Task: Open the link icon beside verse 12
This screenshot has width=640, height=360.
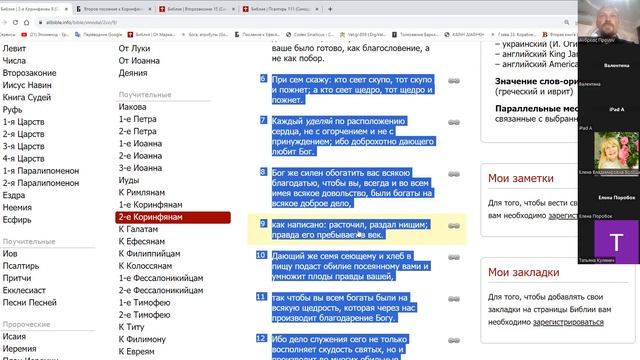Action: pyautogui.click(x=454, y=340)
